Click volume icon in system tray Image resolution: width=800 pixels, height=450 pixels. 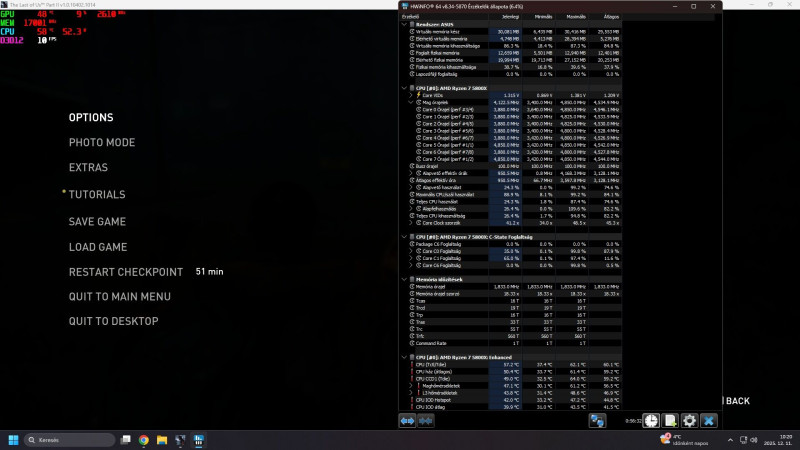tap(754, 440)
